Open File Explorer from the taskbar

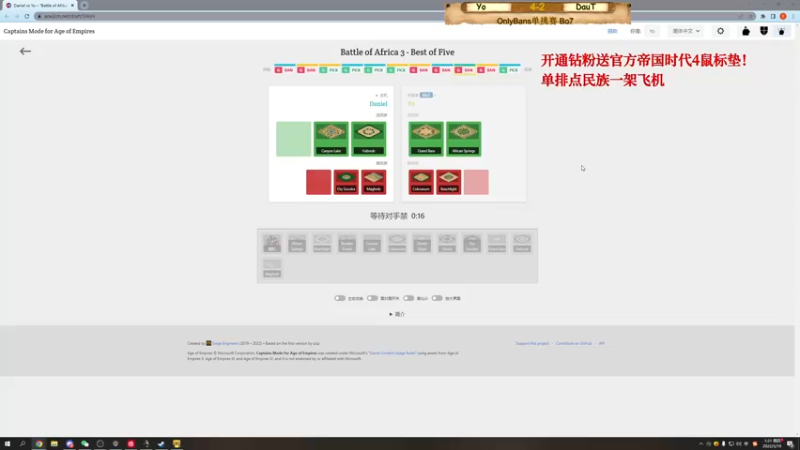pyautogui.click(x=54, y=444)
